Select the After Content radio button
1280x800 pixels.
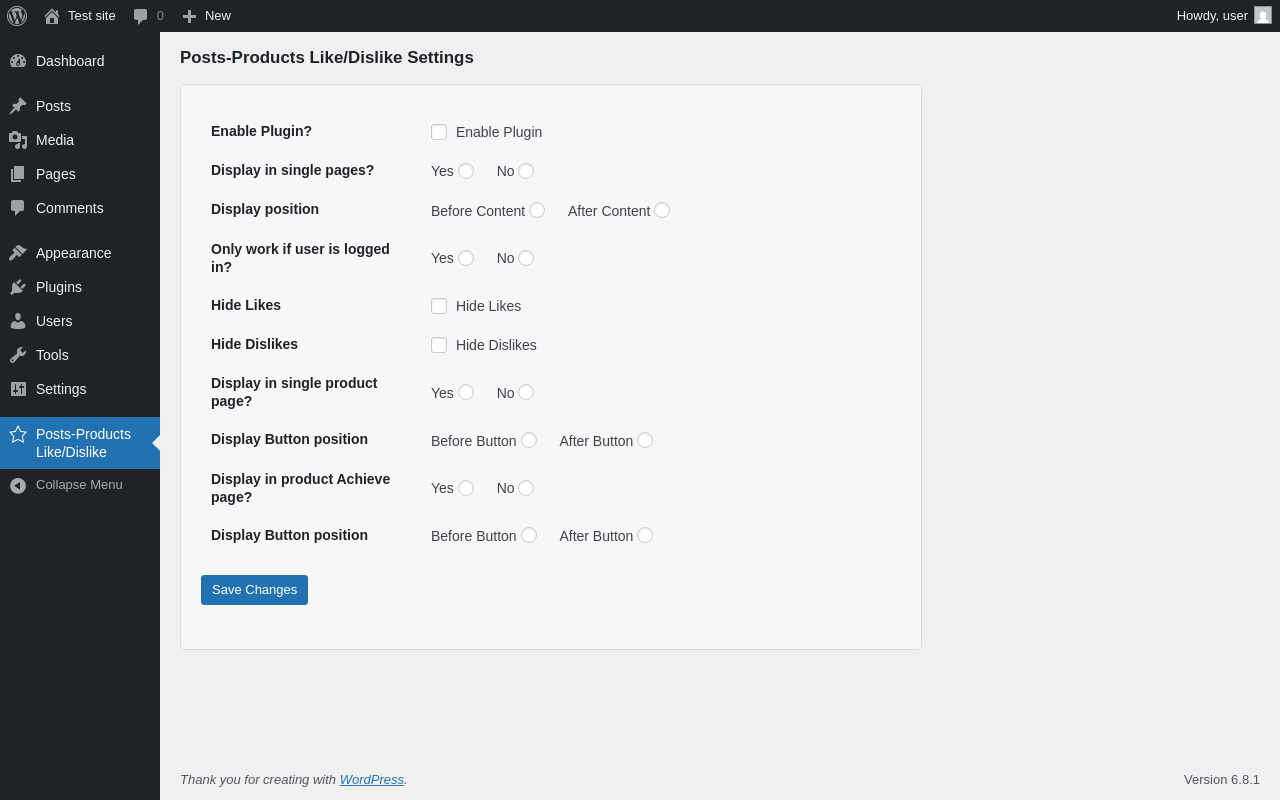pyautogui.click(x=662, y=210)
